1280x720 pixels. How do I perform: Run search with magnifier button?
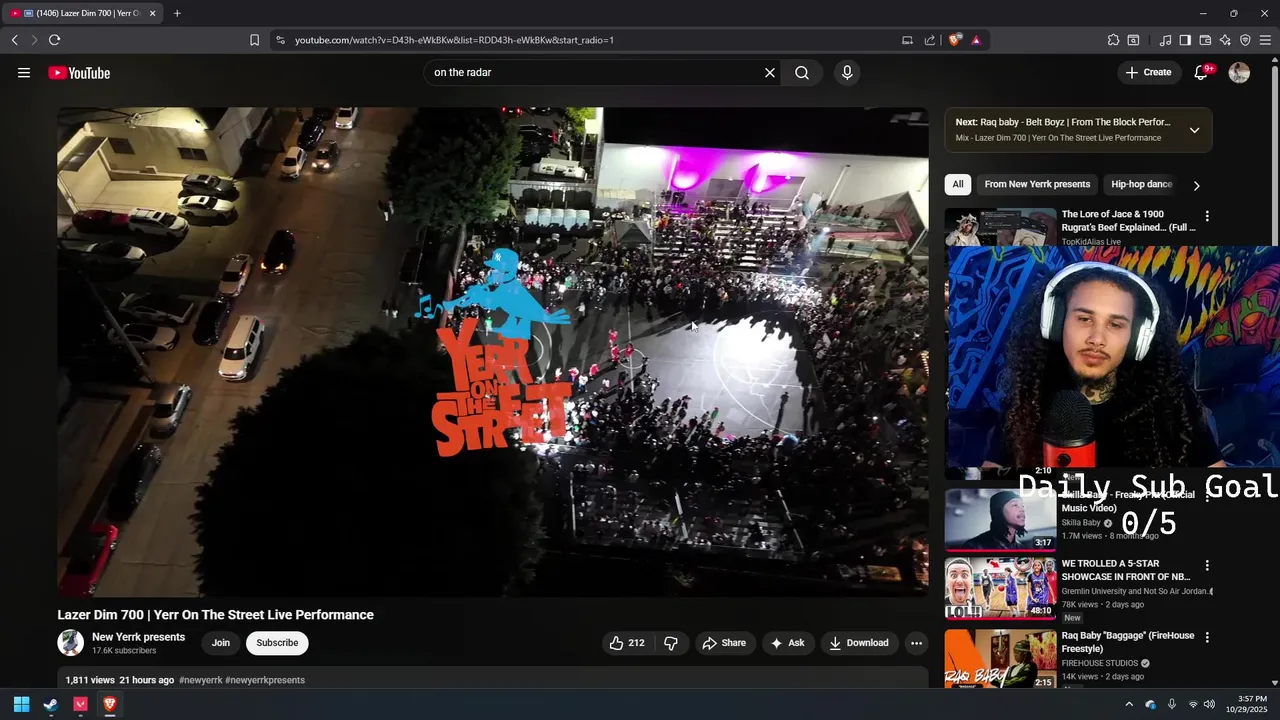802,73
